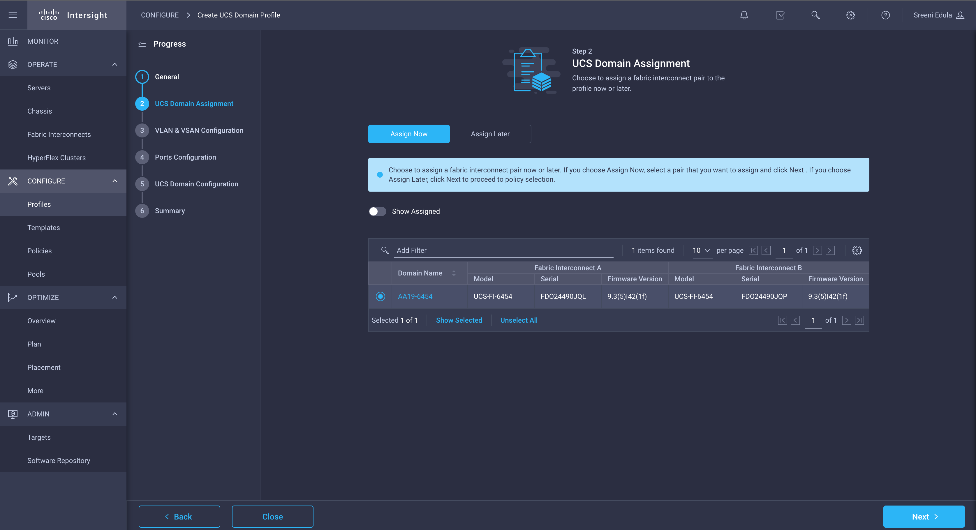Viewport: 976px width, 530px height.
Task: Collapse the Operate section
Action: (x=115, y=64)
